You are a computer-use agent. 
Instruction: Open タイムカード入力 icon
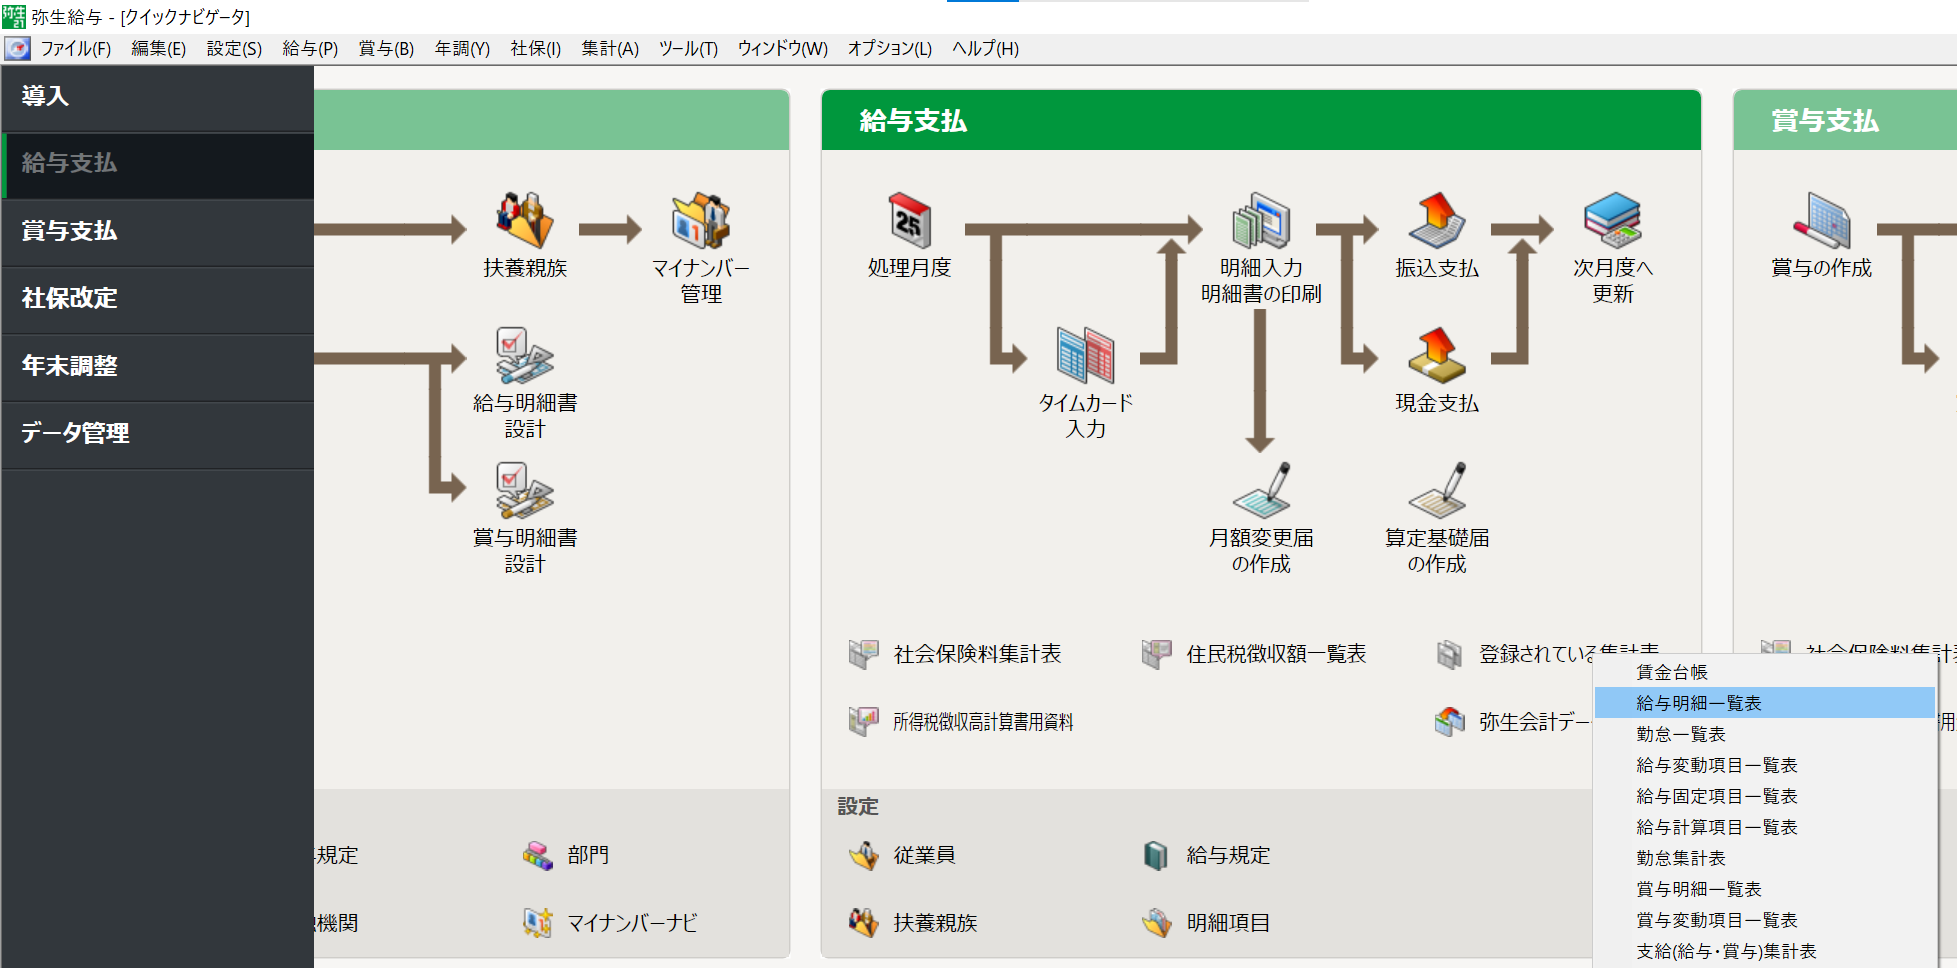click(x=1085, y=357)
